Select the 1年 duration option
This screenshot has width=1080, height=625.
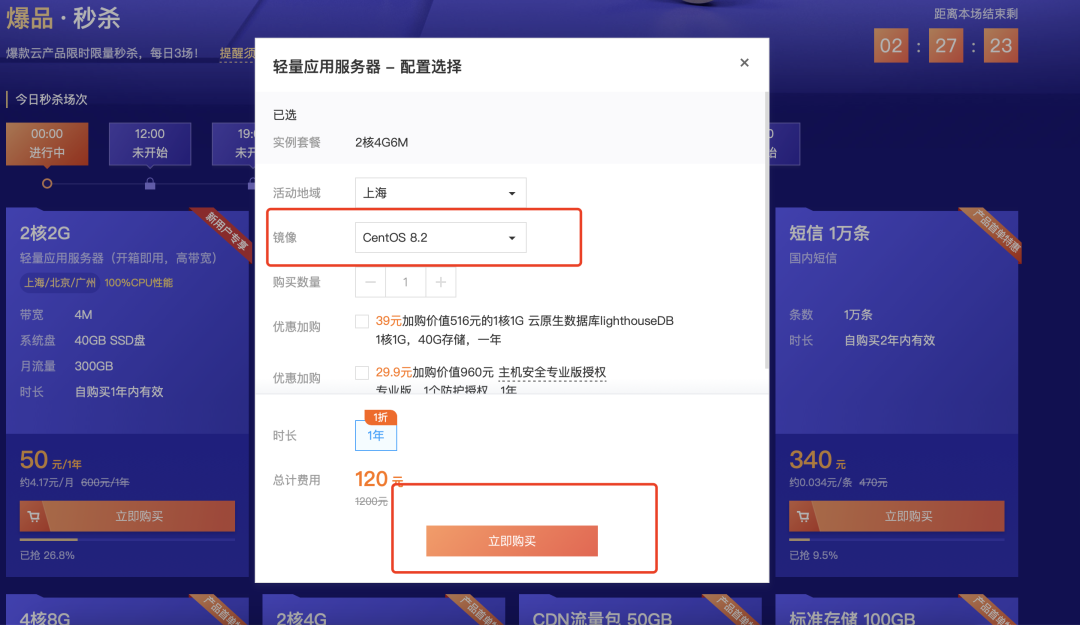click(376, 436)
